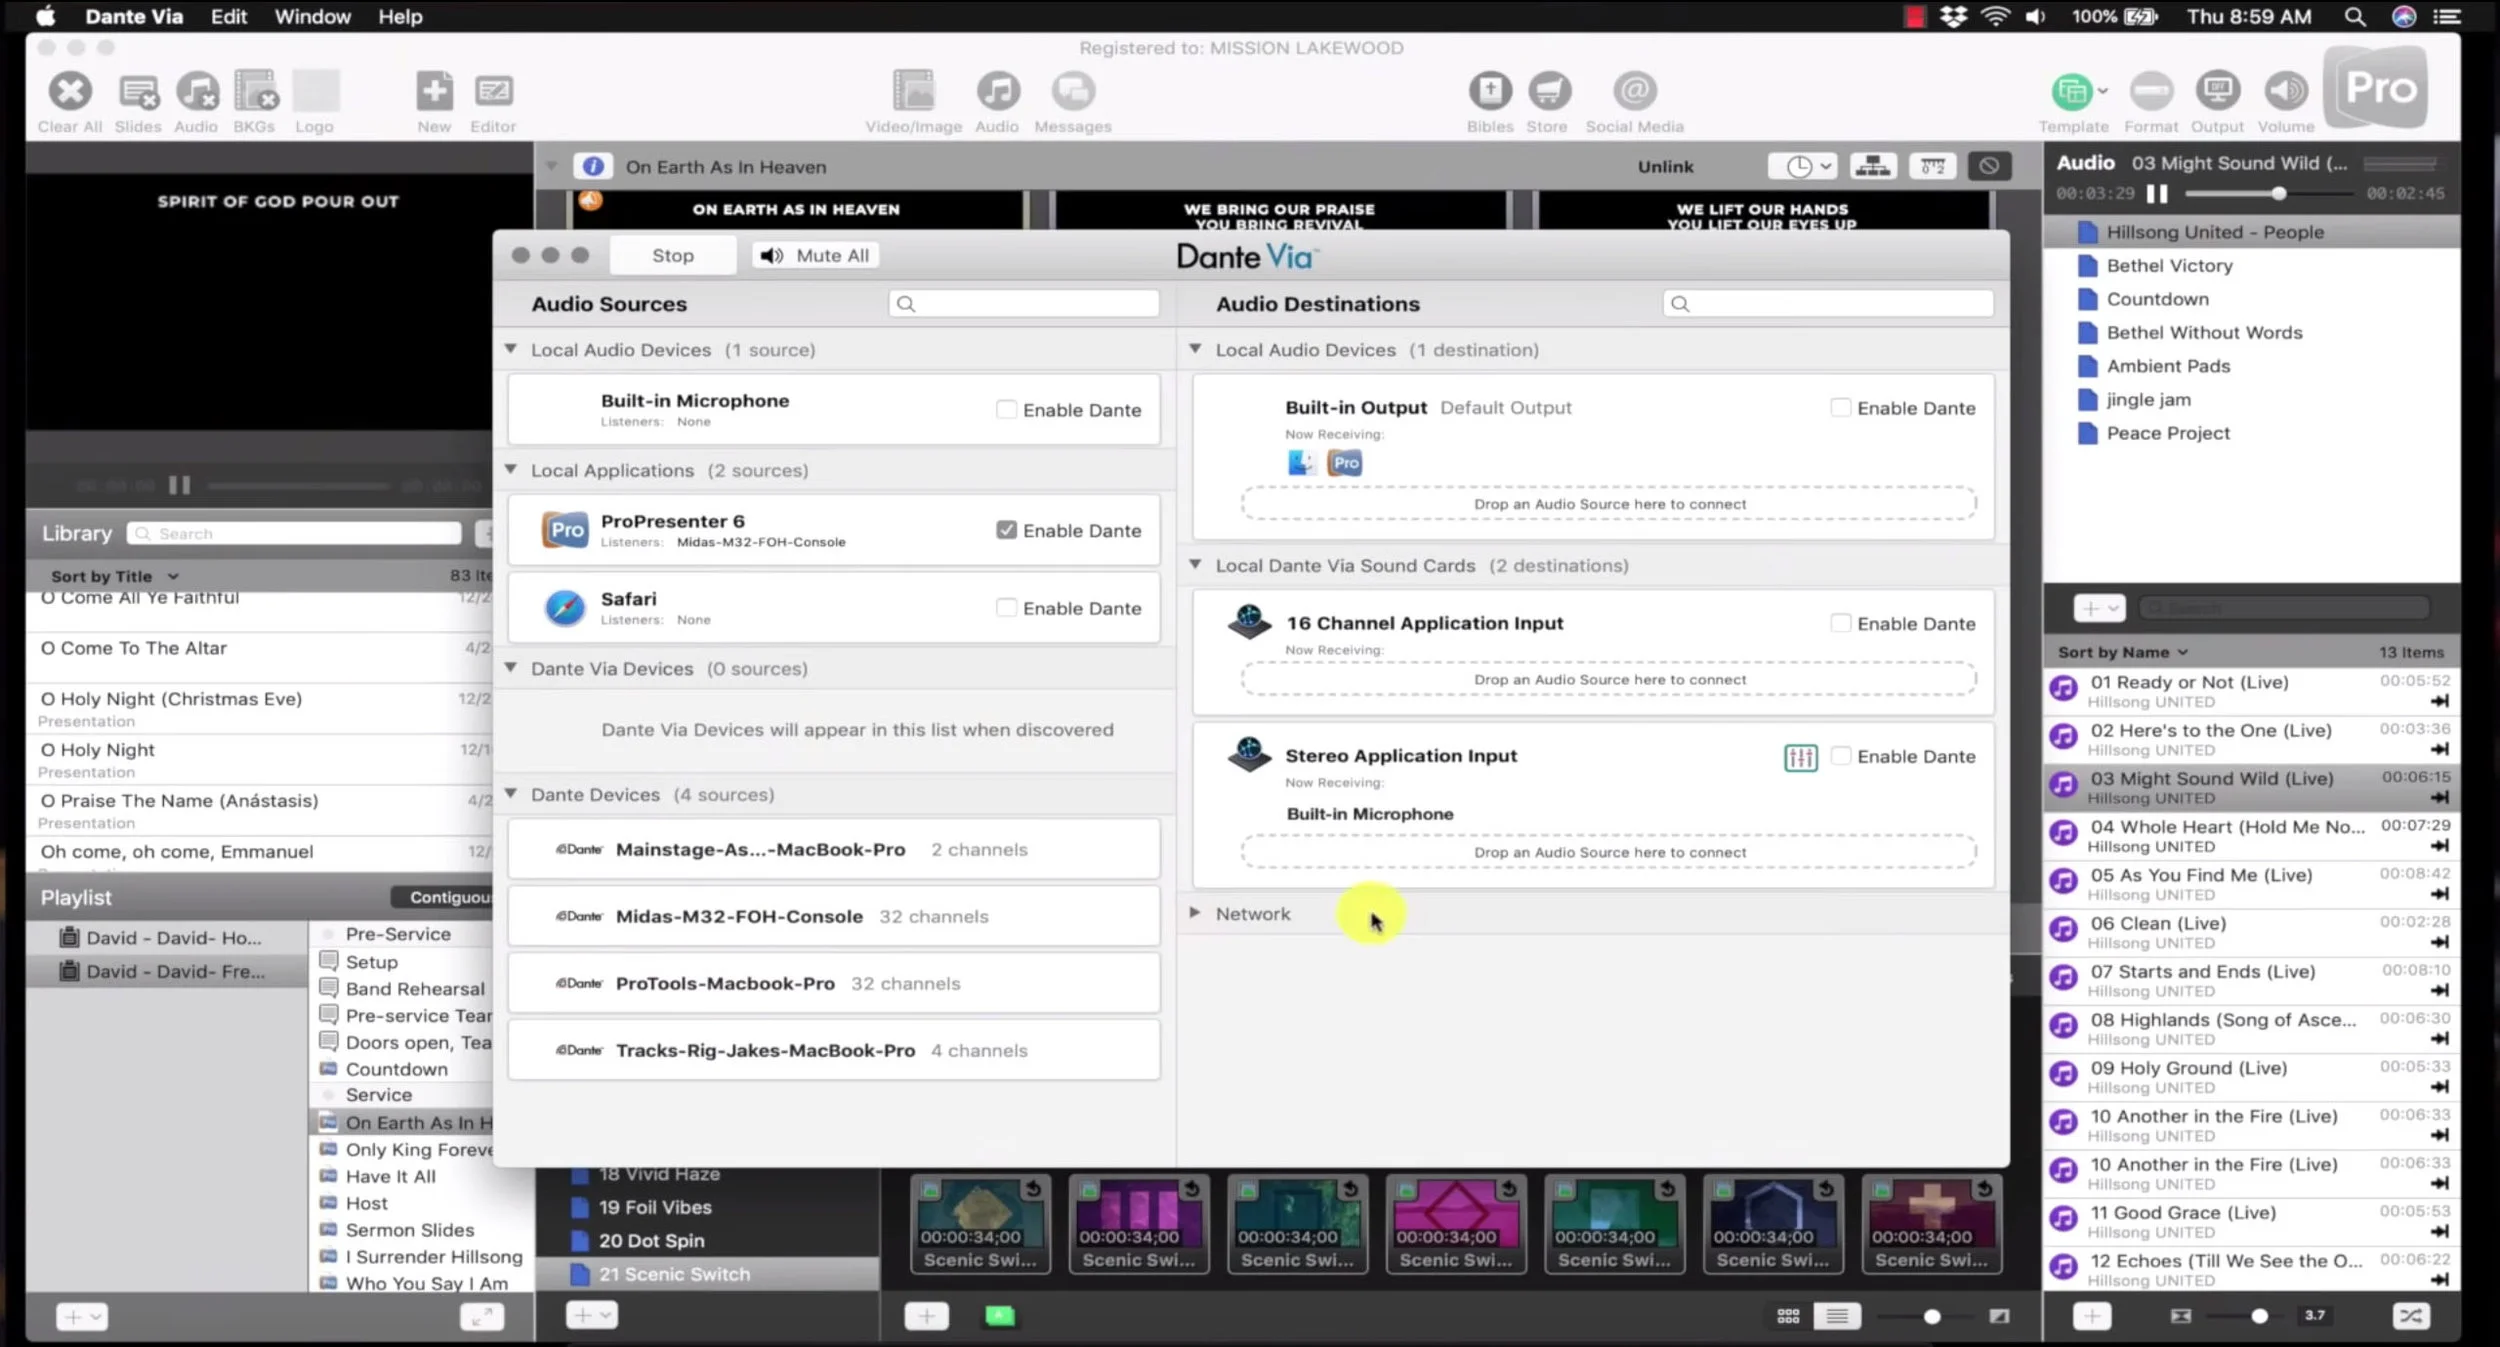Screen dimensions: 2500x1347
Task: Enable Dante for Built-in Output
Action: coord(1840,407)
